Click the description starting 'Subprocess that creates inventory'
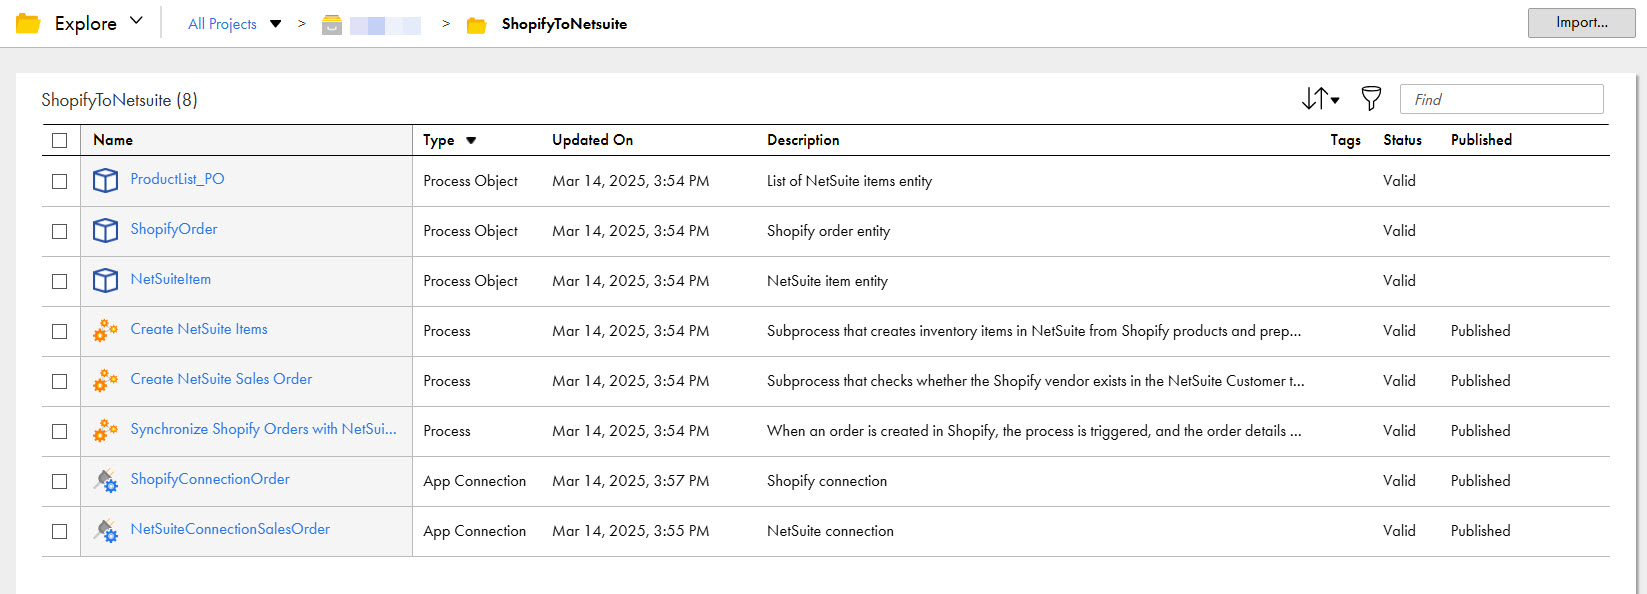The height and width of the screenshot is (594, 1647). pyautogui.click(x=1034, y=331)
